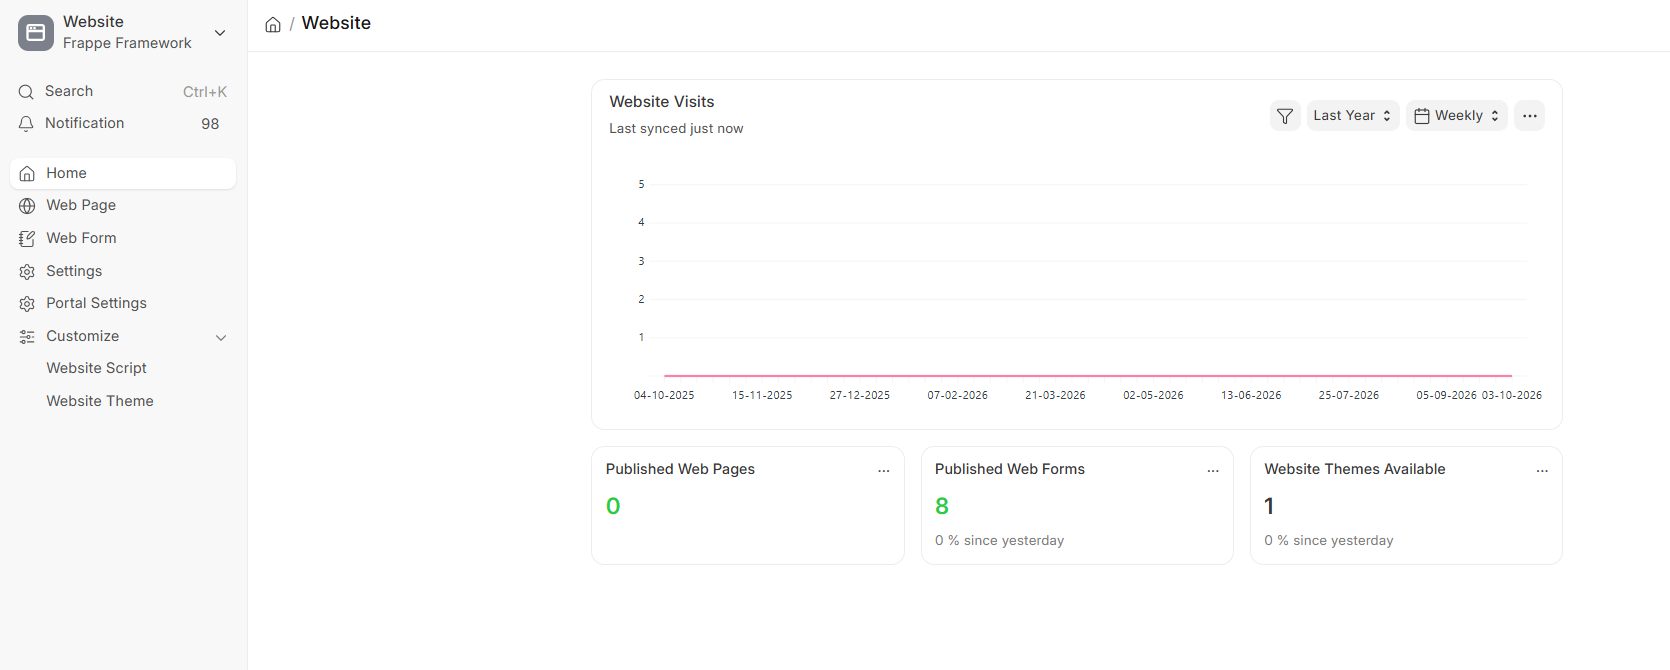
Task: Click the Customize sliders icon
Action: [27, 337]
